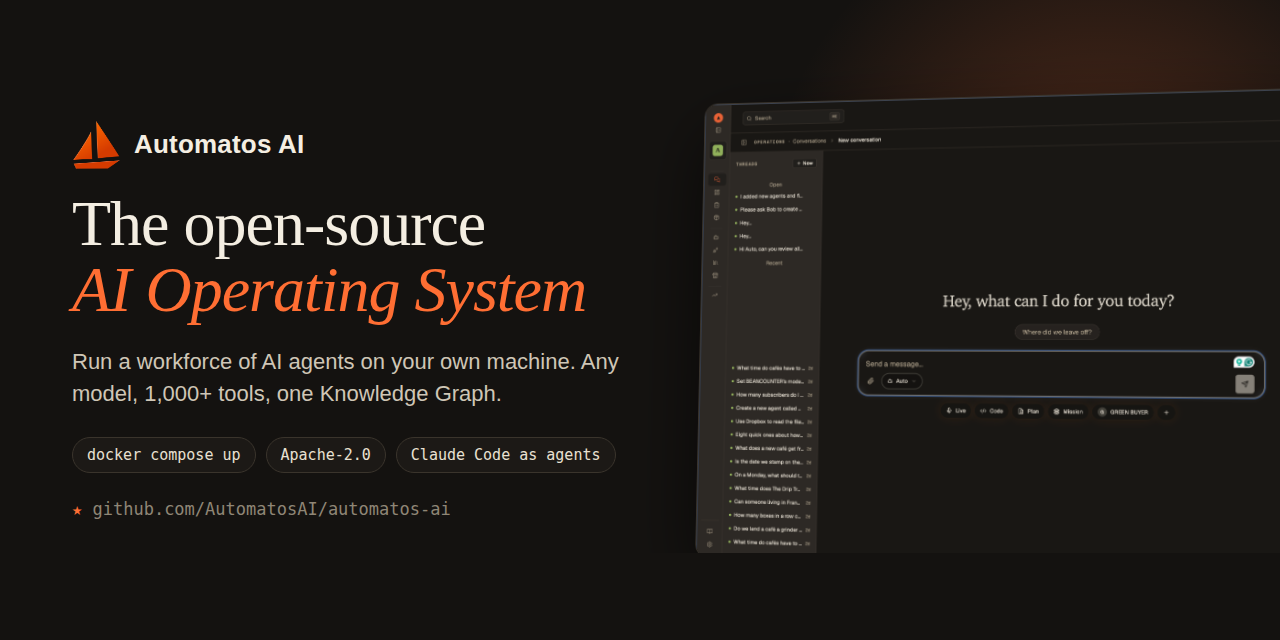Screen dimensions: 1280x640
Task: Select the Conversations breadcrumb item
Action: click(x=810, y=141)
